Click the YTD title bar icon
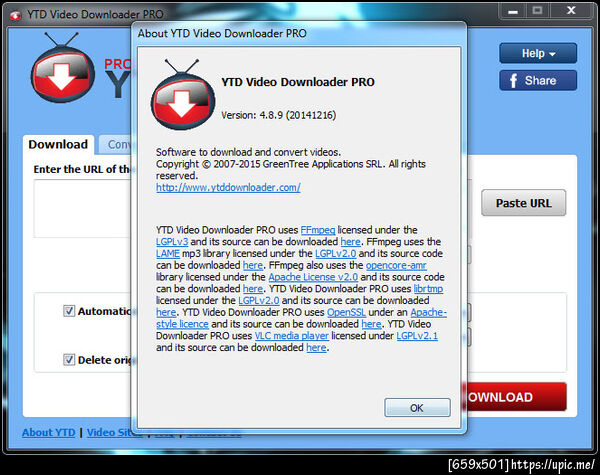600x475 pixels. coord(15,15)
